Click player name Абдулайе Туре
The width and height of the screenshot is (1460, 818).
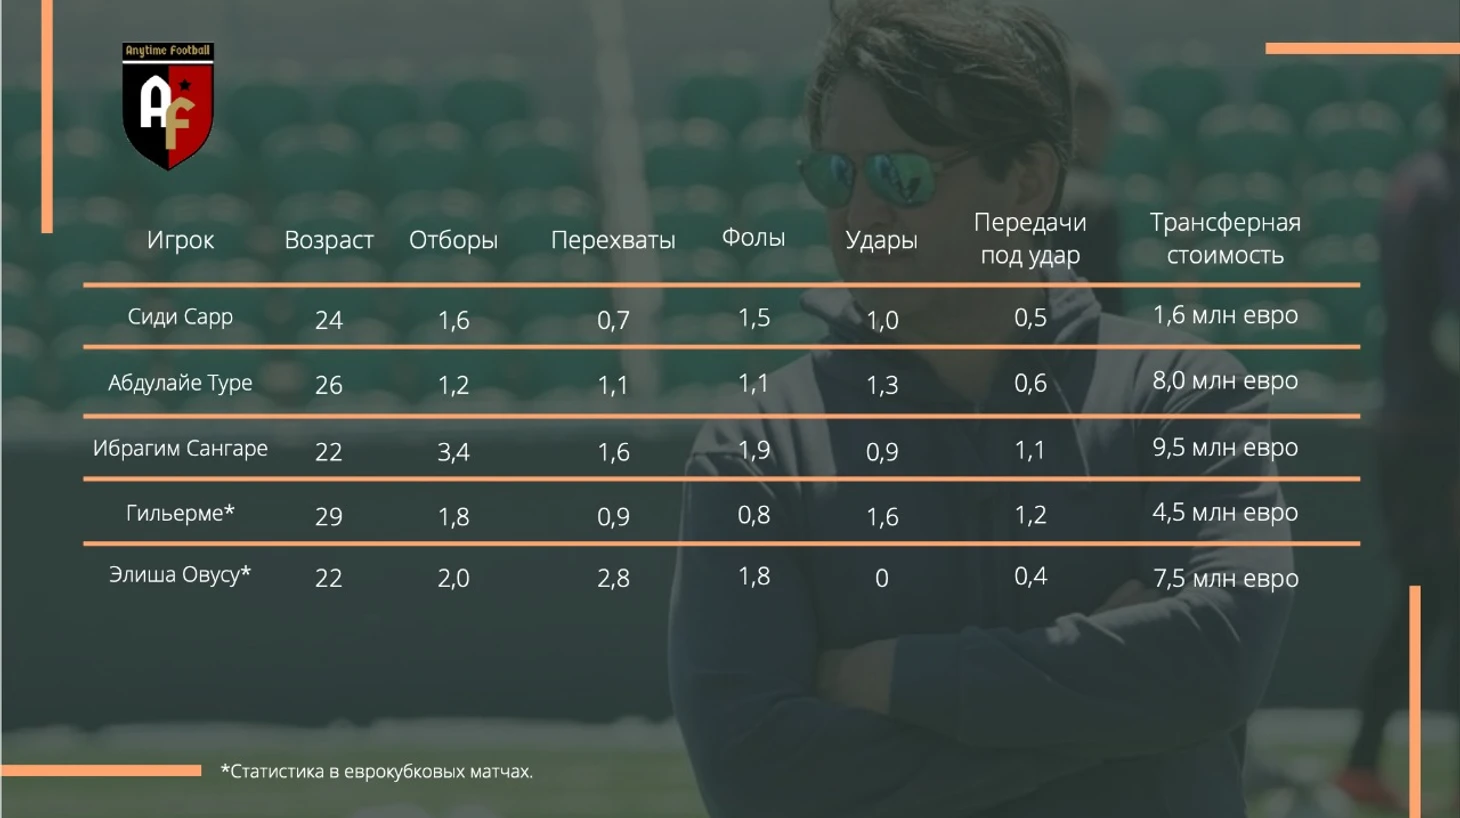(x=180, y=383)
